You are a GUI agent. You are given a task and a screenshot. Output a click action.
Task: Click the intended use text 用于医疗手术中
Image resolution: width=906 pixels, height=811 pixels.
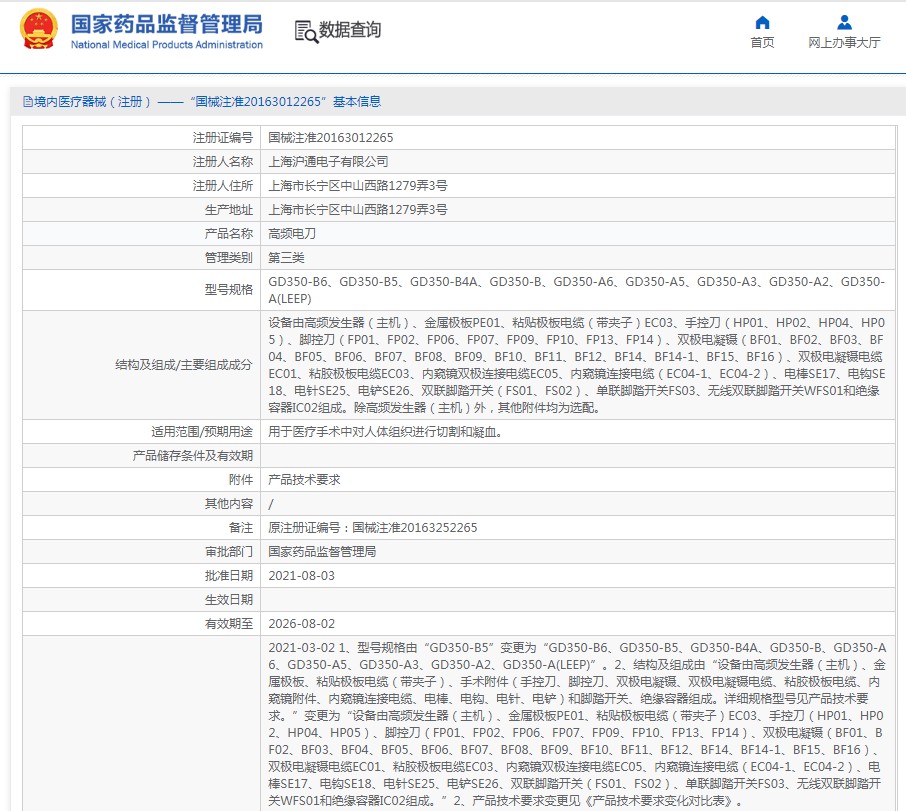point(385,432)
